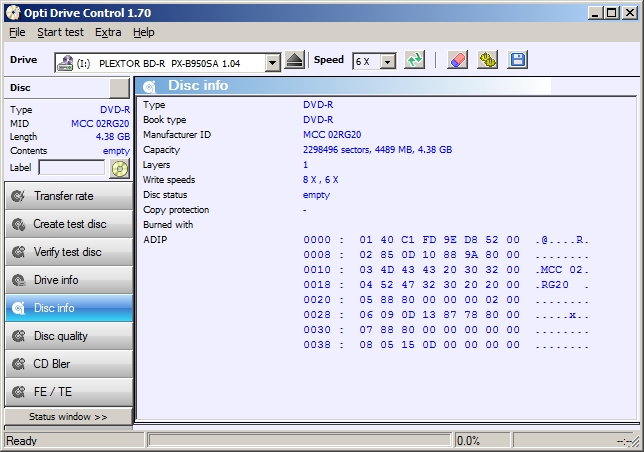644x452 pixels.
Task: Click sidebar Type value DVD-R
Action: [x=115, y=110]
